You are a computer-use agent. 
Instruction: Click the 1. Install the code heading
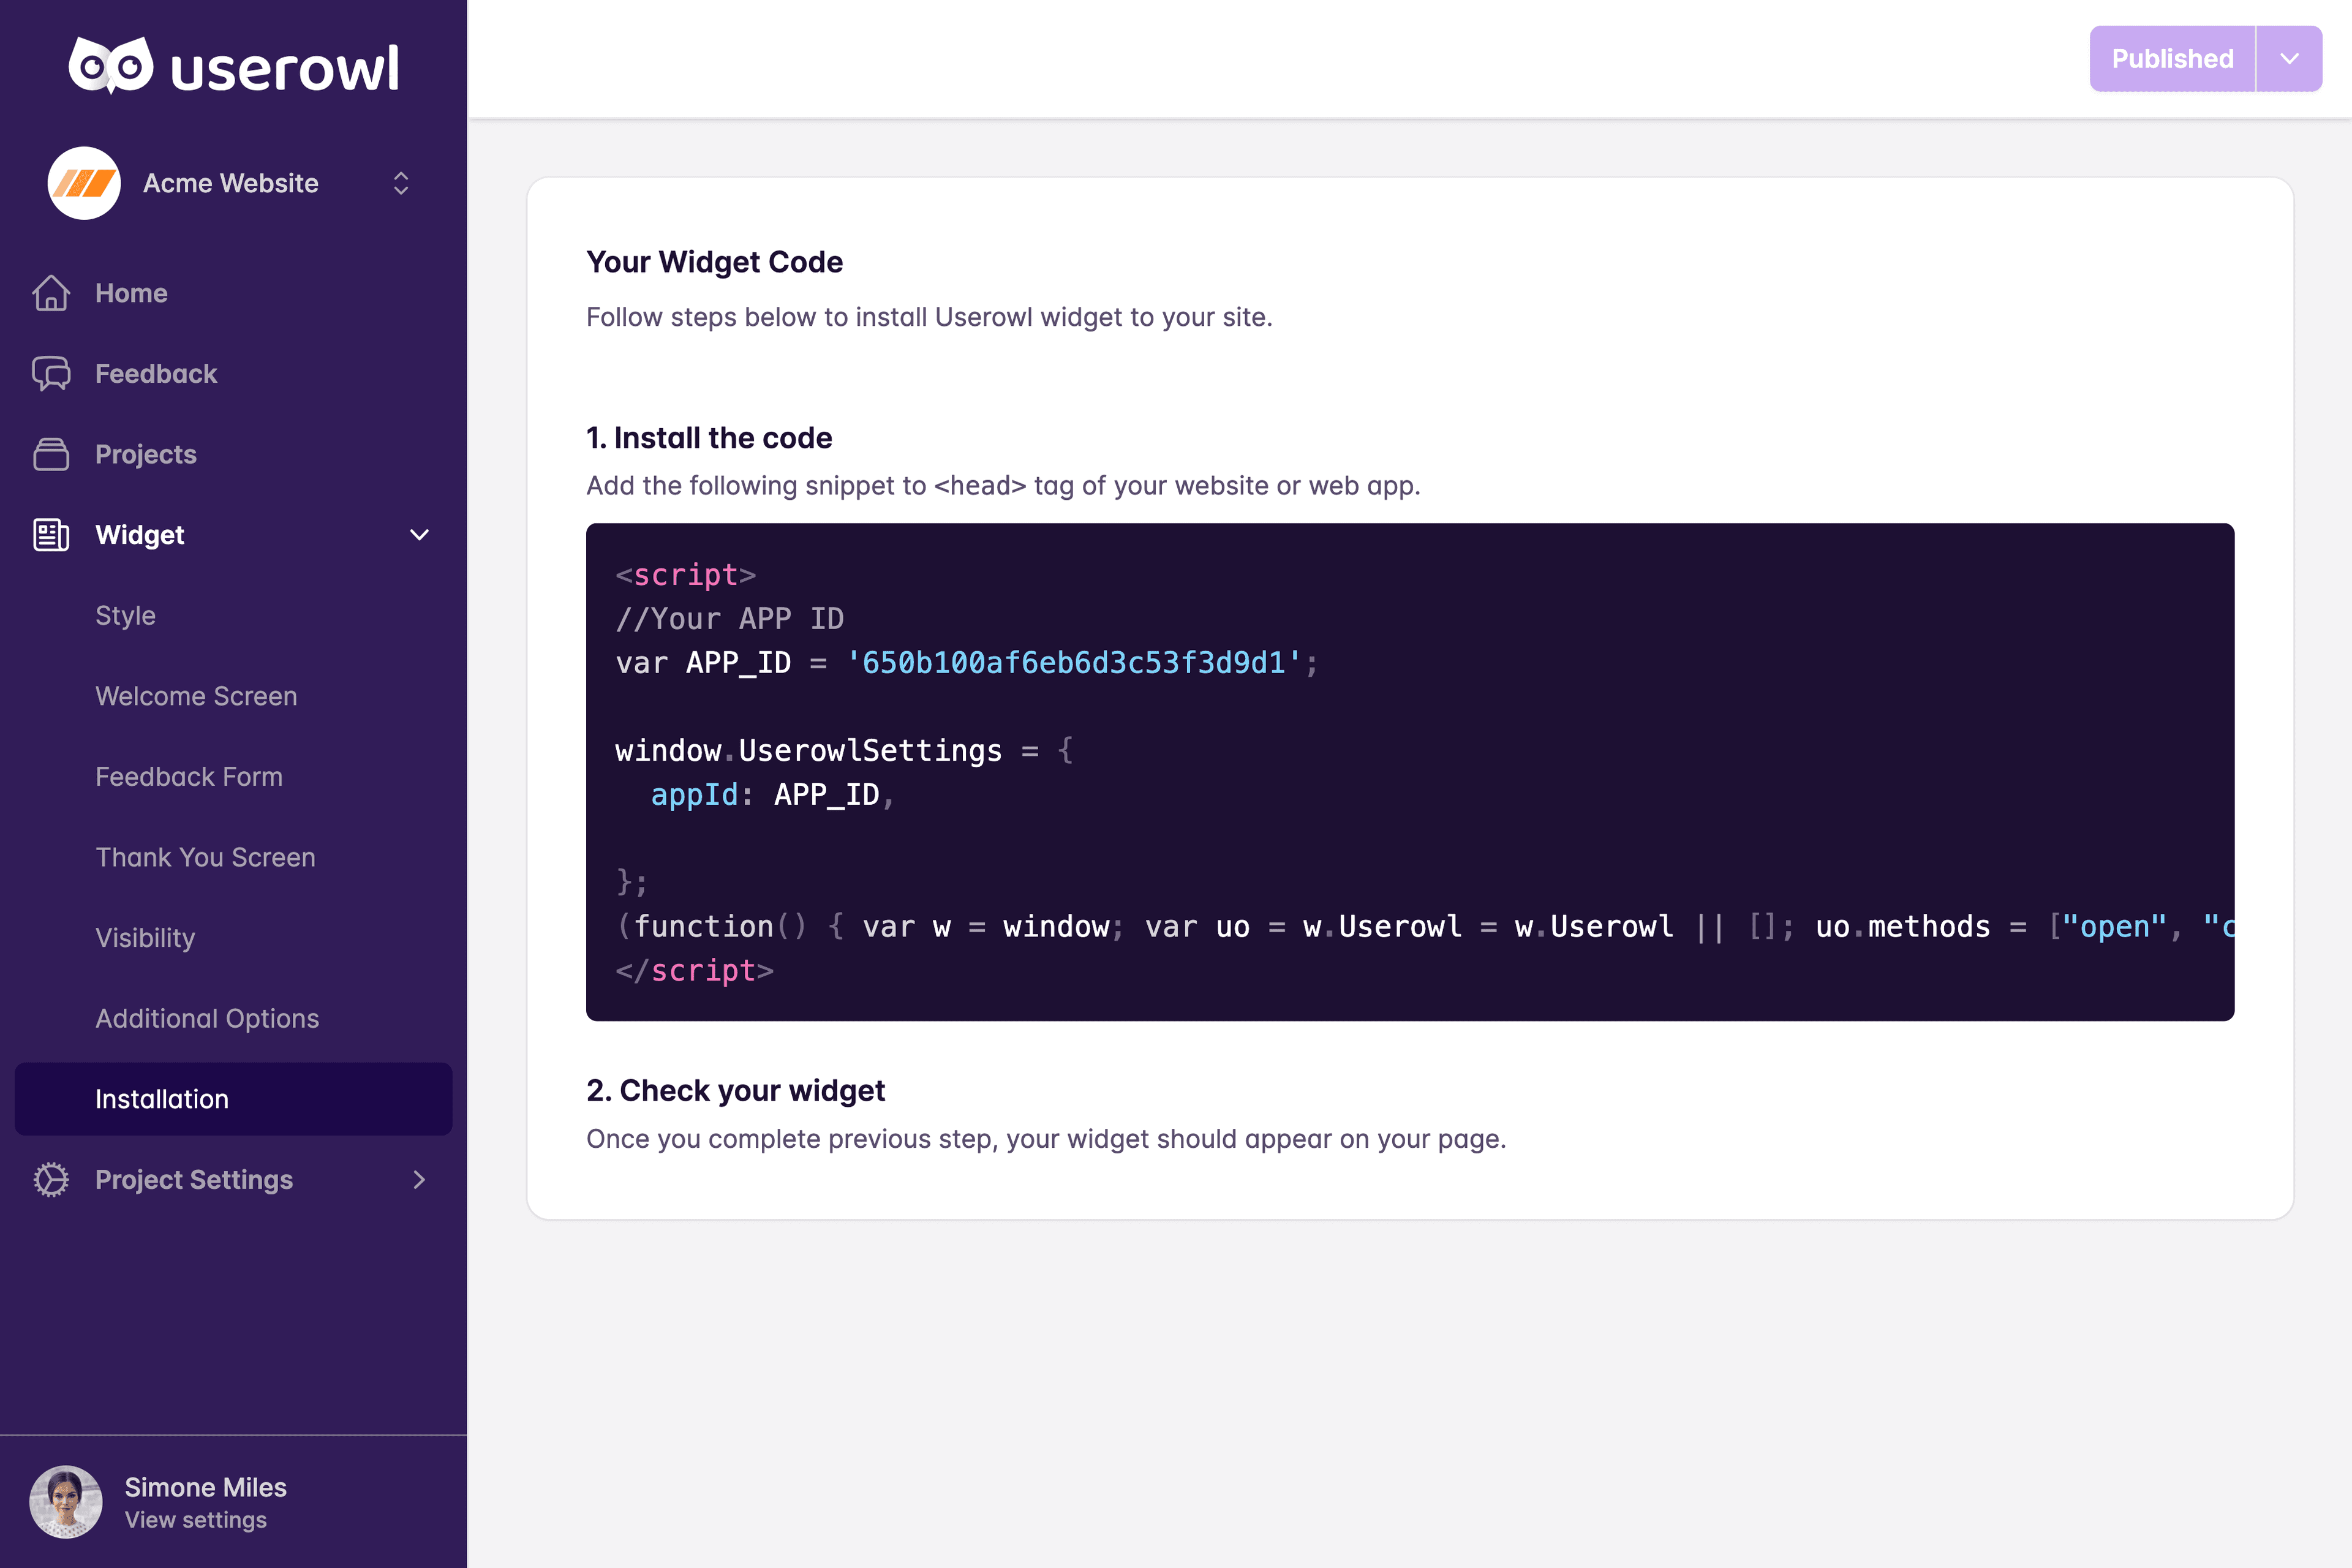[x=709, y=438]
